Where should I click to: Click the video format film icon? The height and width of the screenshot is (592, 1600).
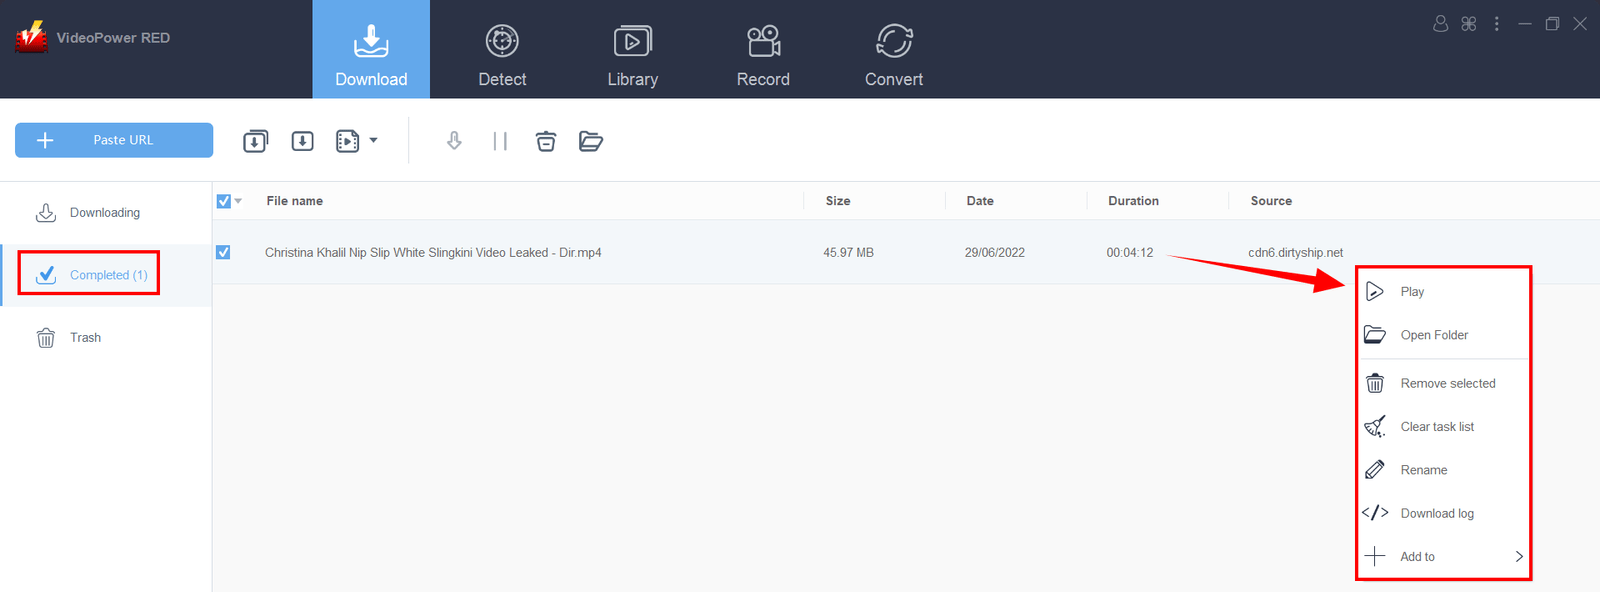[347, 141]
